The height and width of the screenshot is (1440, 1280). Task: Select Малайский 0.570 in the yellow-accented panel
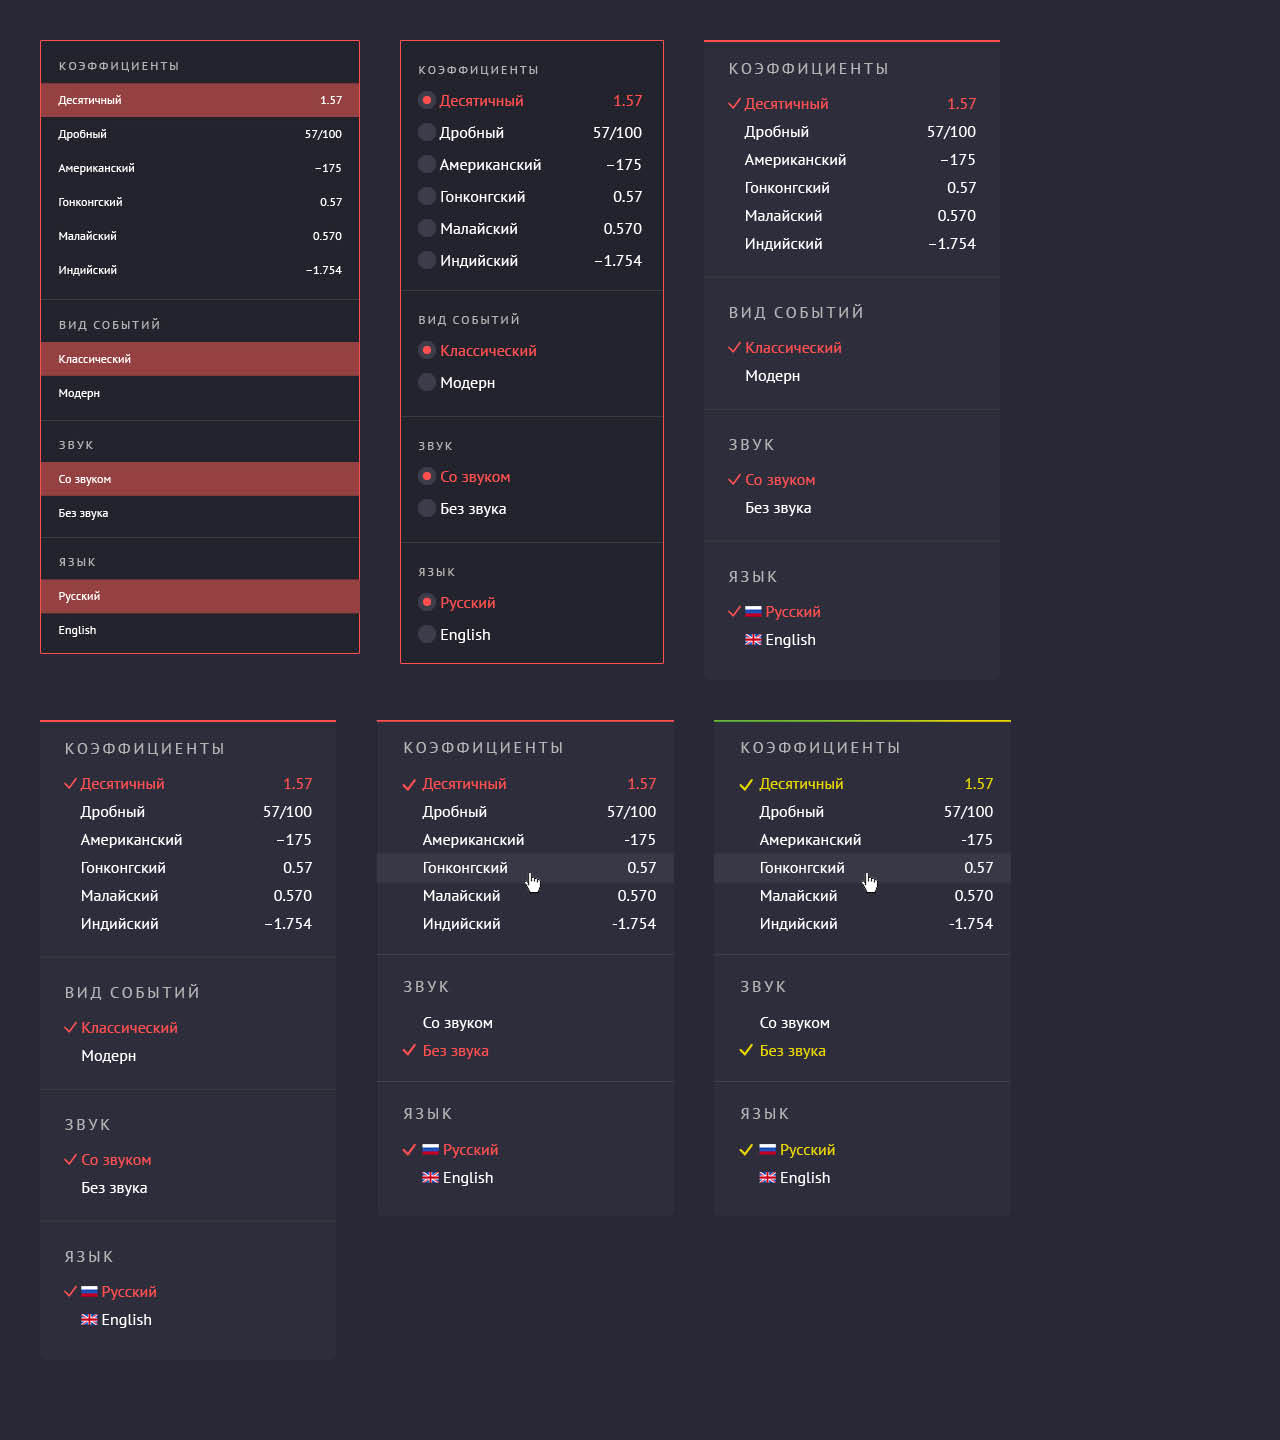[x=862, y=896]
